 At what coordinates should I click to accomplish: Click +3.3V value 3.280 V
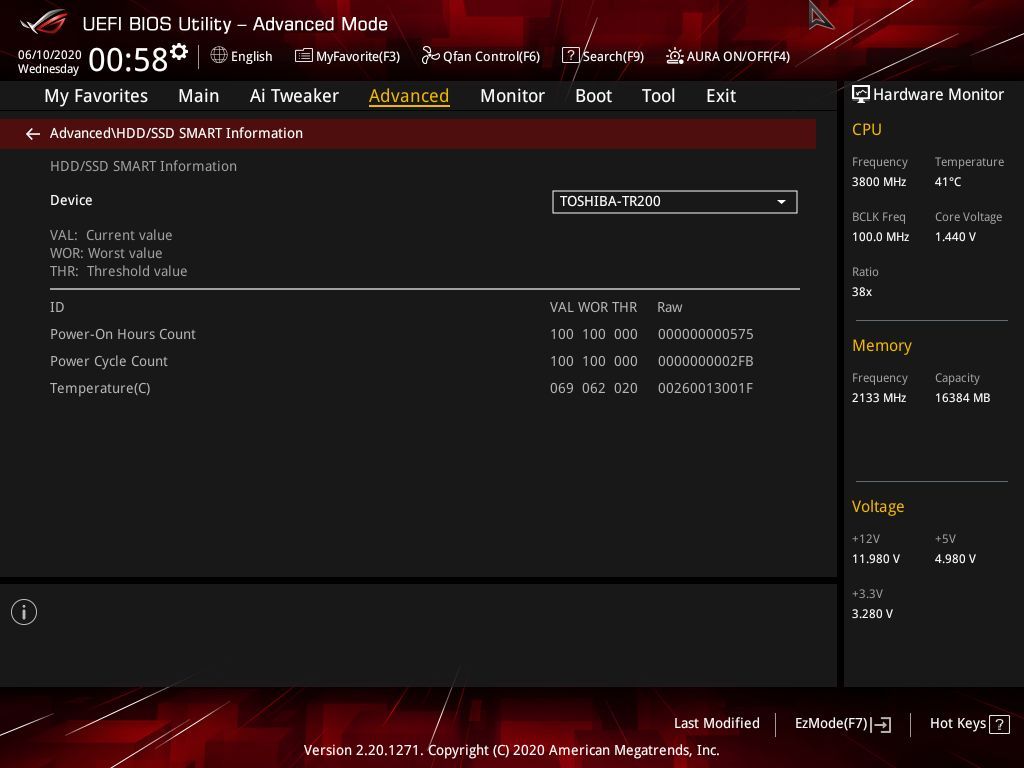[872, 614]
